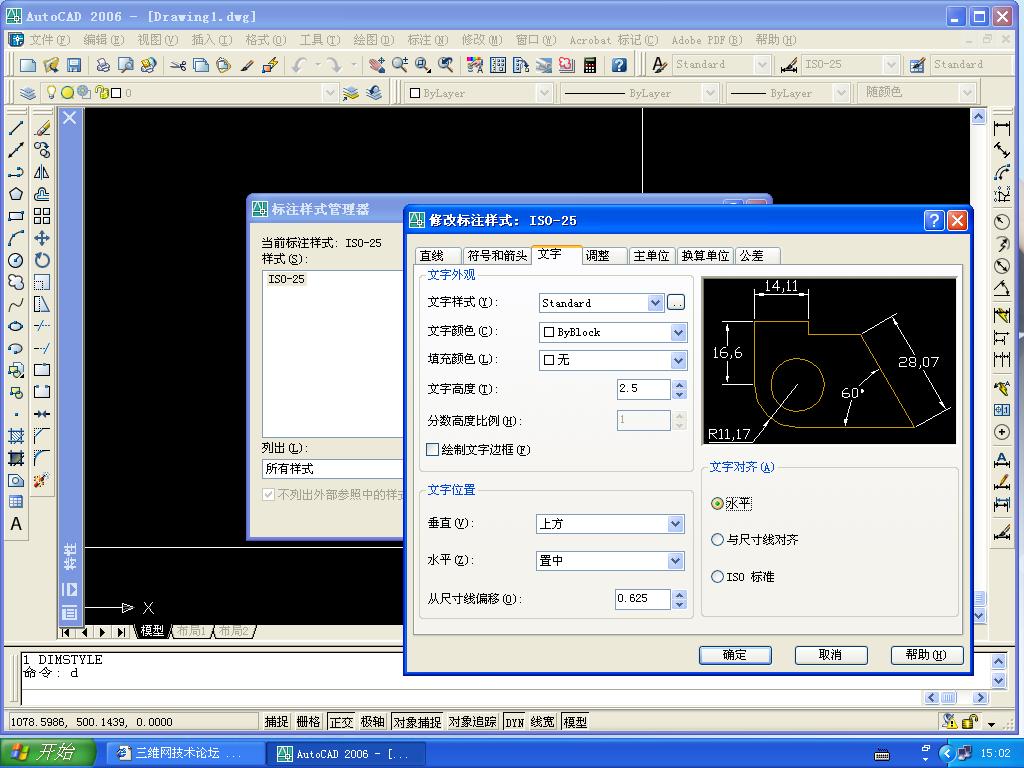This screenshot has height=768, width=1024.
Task: Switch to the 符号和箭头 tab
Action: pos(497,255)
